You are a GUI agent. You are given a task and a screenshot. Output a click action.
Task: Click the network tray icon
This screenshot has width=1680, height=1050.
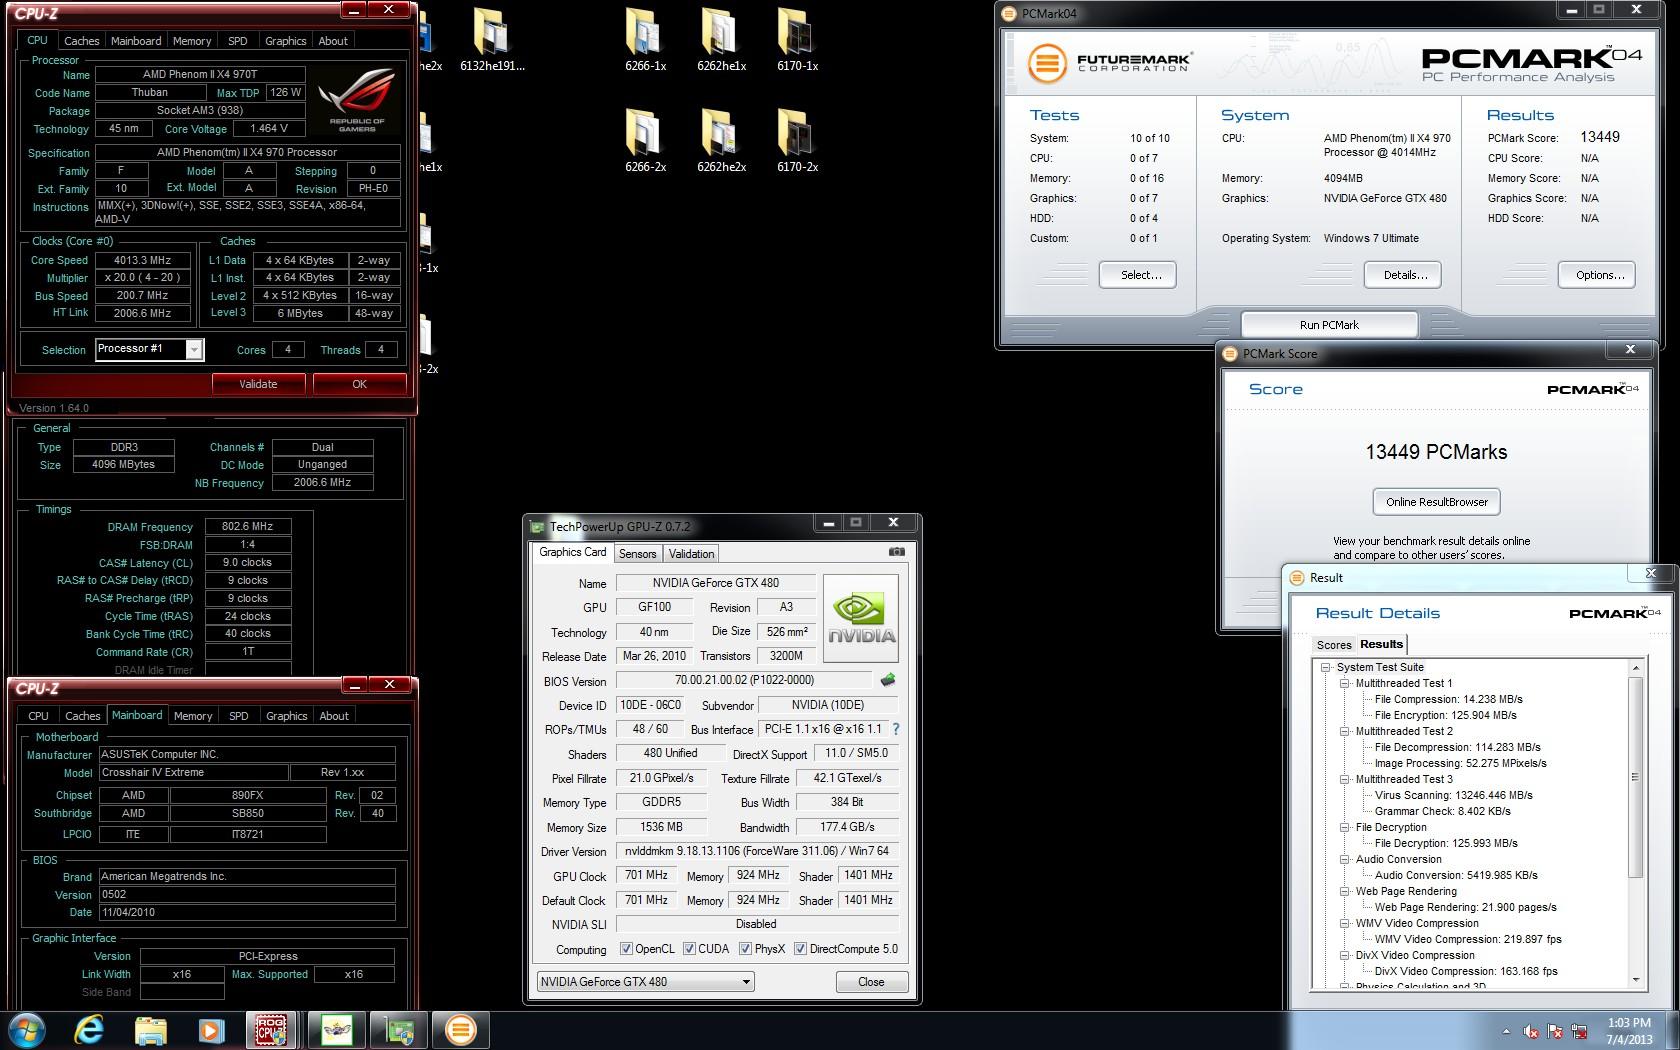point(1580,1031)
